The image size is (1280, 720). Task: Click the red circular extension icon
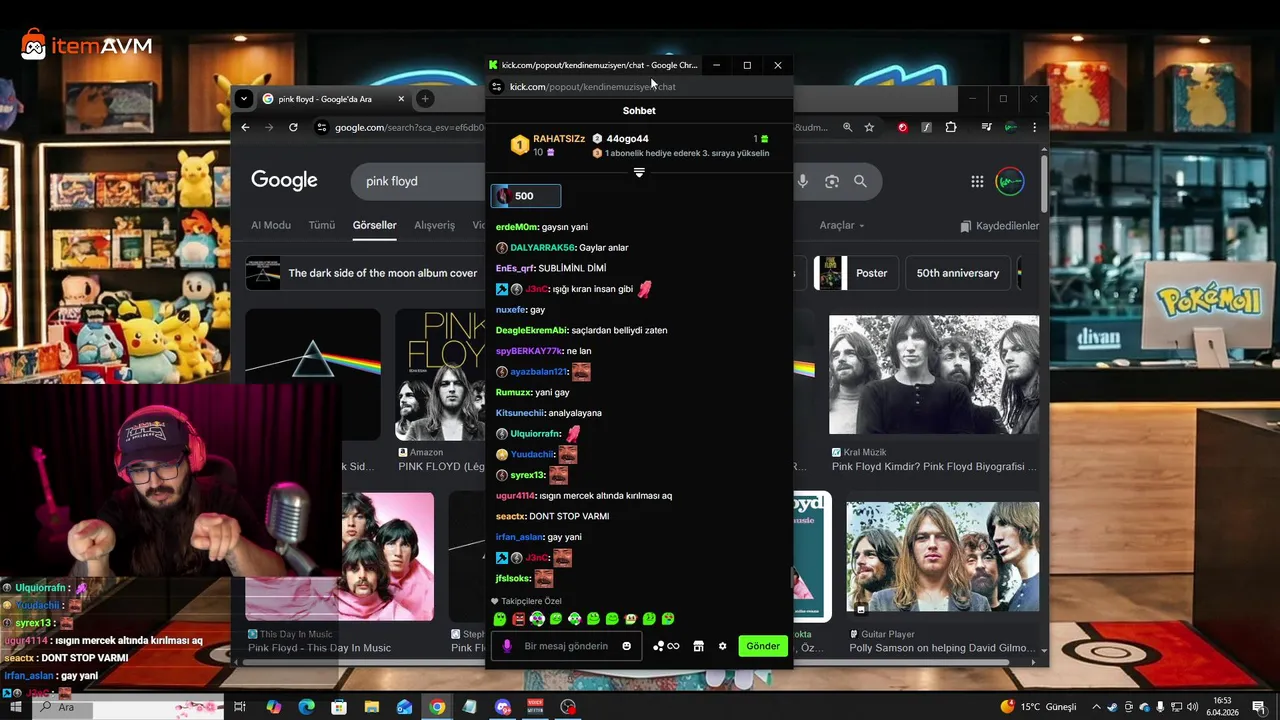click(903, 127)
